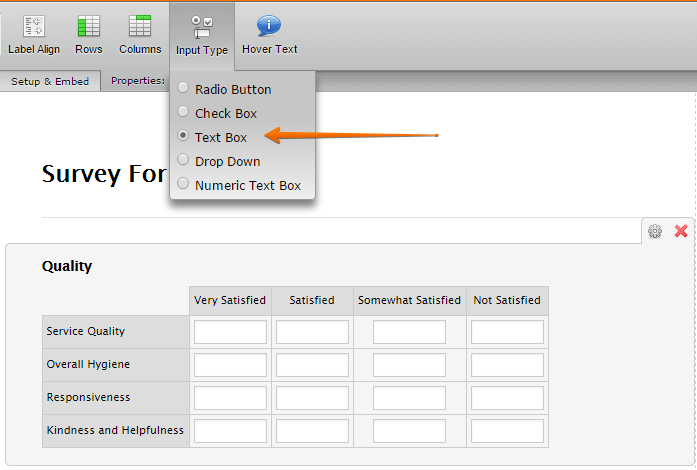Delete the question with the red X
697x470 pixels.
[x=681, y=231]
